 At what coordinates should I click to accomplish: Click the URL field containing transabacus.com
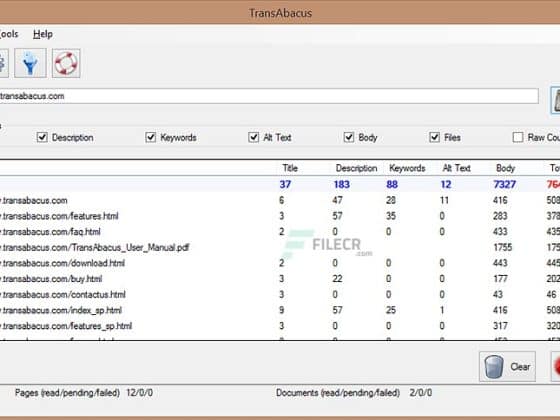click(x=269, y=96)
